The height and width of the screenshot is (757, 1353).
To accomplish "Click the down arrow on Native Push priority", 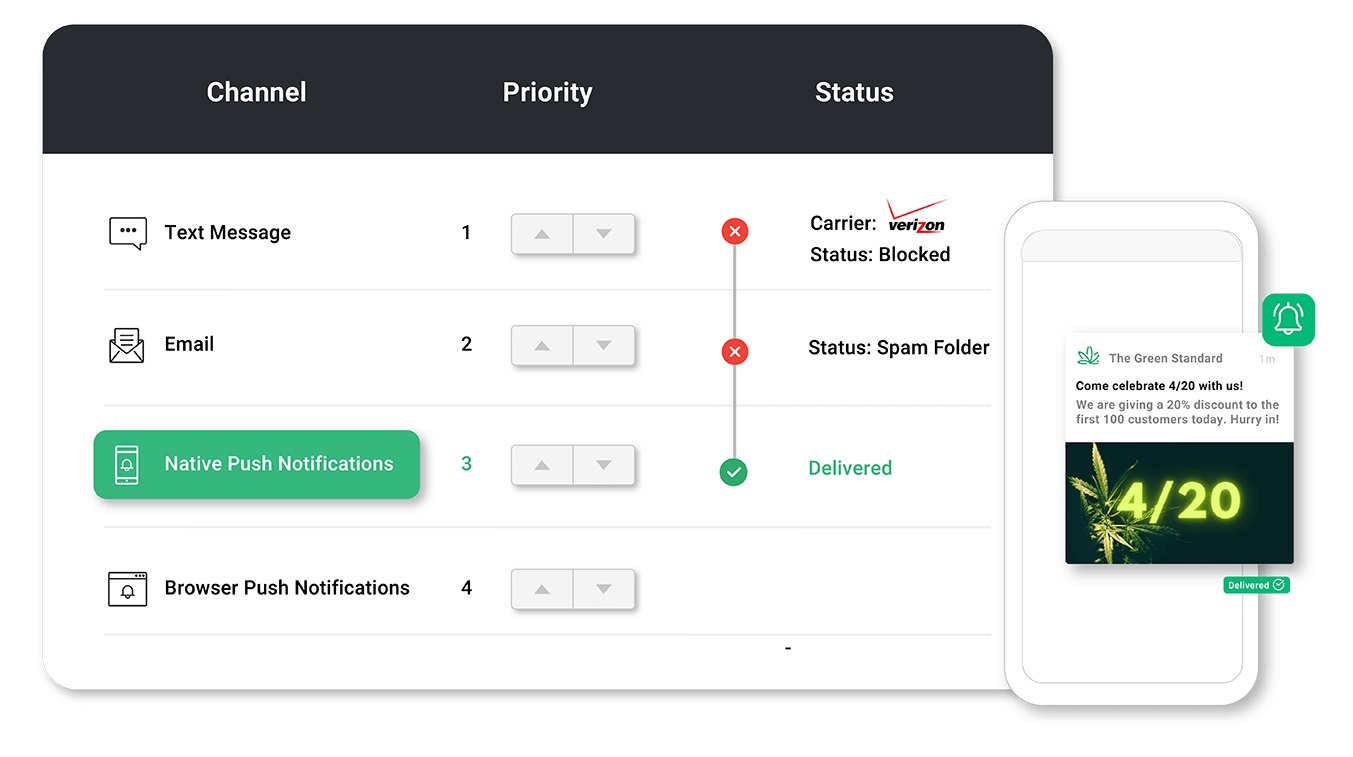I will 605,465.
